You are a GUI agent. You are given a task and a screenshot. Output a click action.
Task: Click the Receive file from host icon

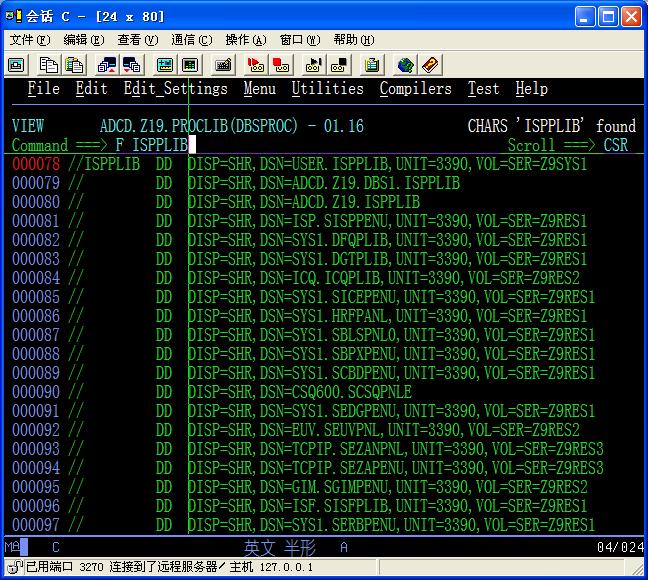click(132, 65)
